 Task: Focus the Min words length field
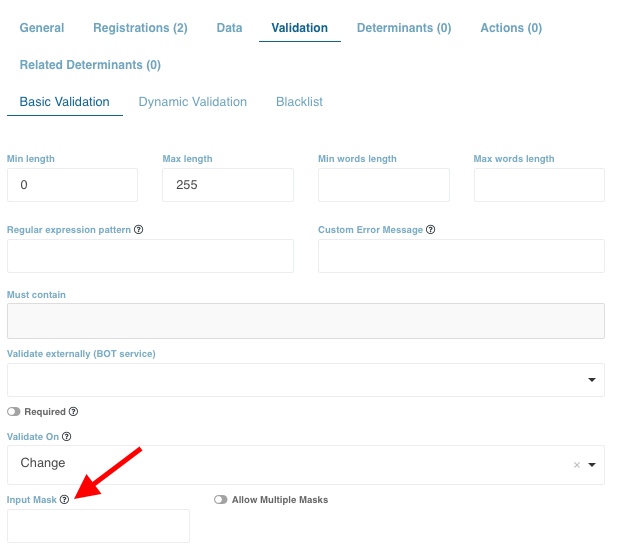[384, 185]
